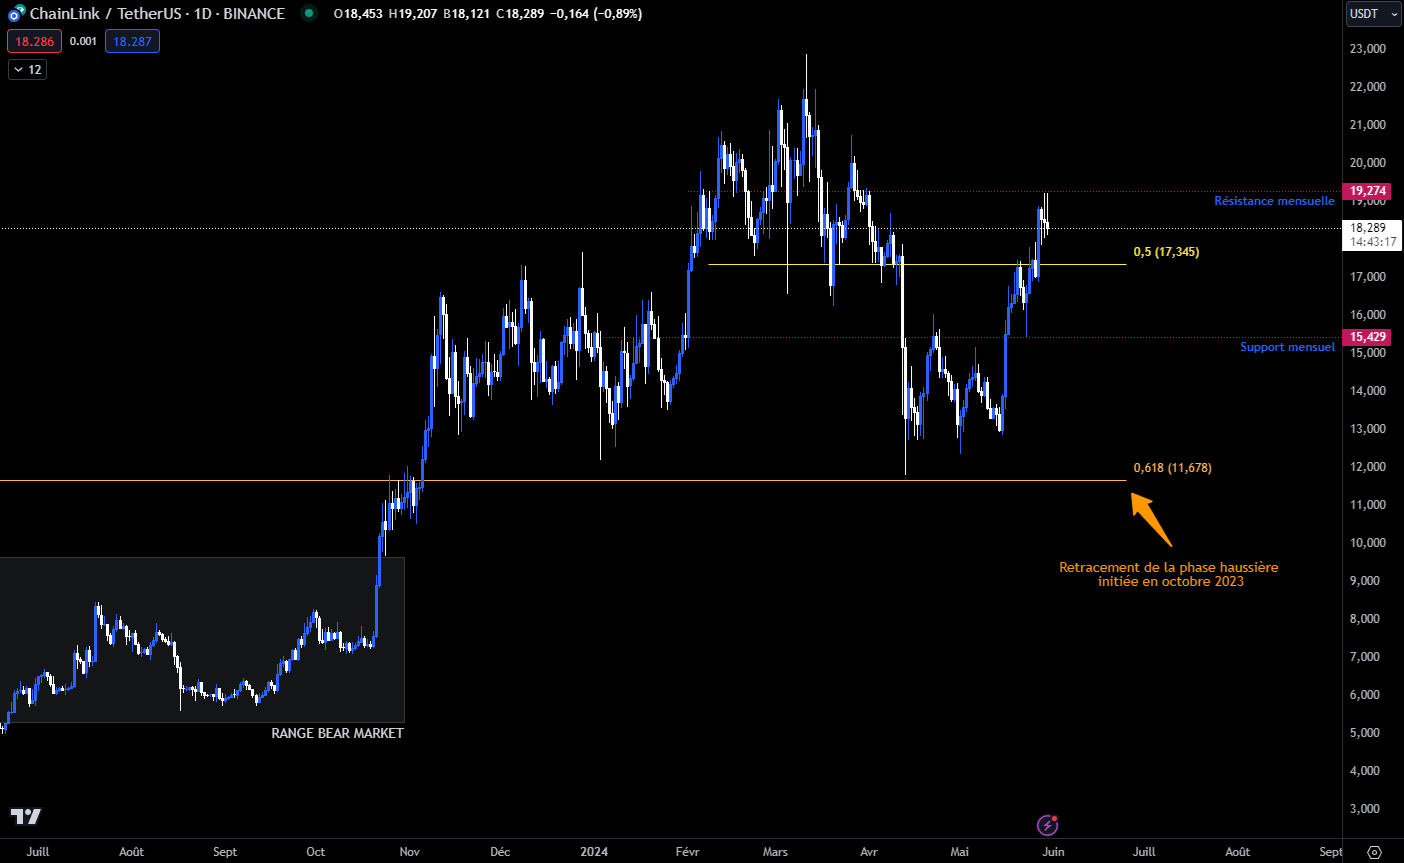The width and height of the screenshot is (1404, 863).
Task: Expand the 12 lot size dropdown
Action: click(x=26, y=69)
